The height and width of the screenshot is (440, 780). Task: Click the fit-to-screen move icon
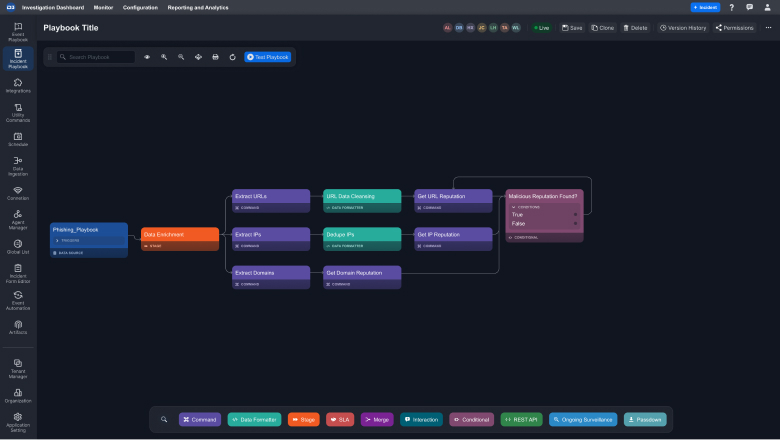[198, 57]
